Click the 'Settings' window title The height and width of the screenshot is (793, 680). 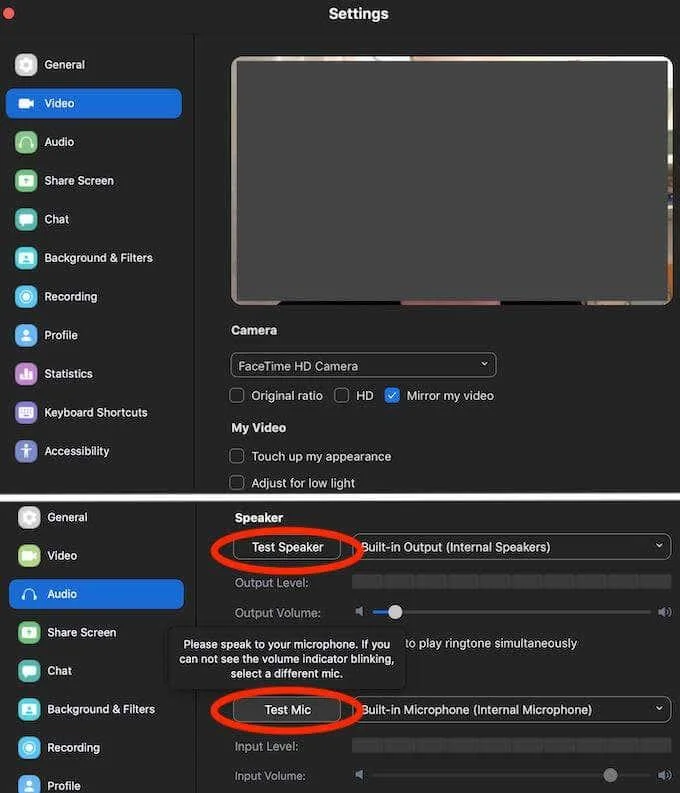358,14
